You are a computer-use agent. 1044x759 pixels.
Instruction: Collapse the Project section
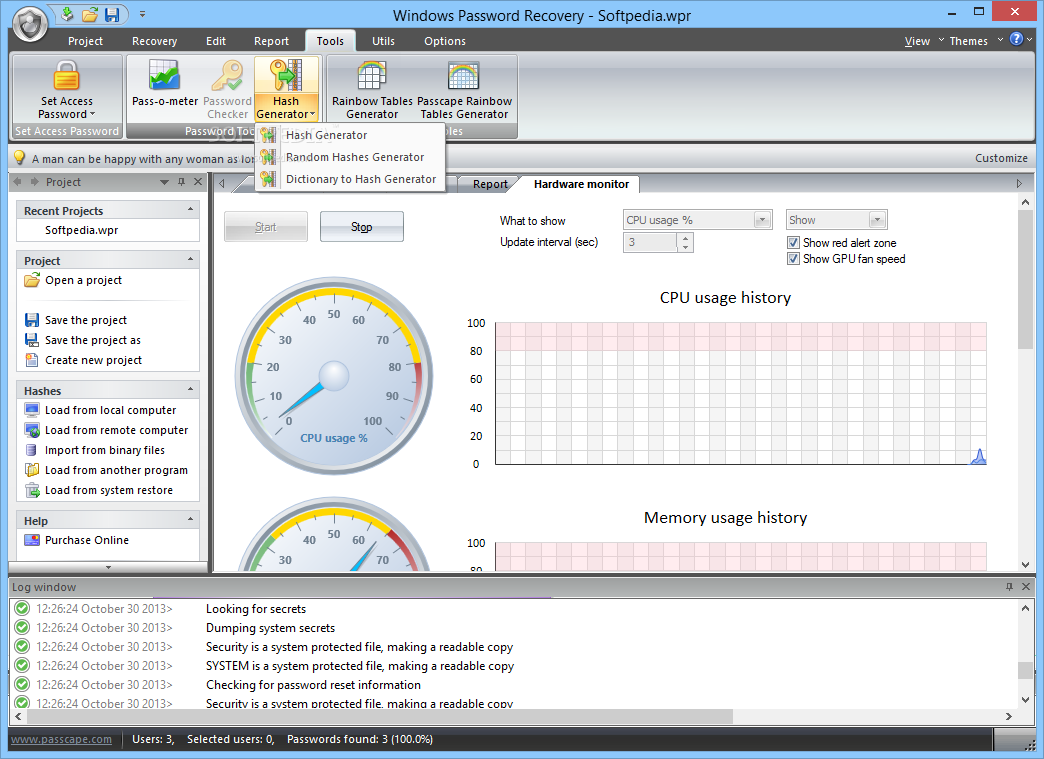[190, 260]
